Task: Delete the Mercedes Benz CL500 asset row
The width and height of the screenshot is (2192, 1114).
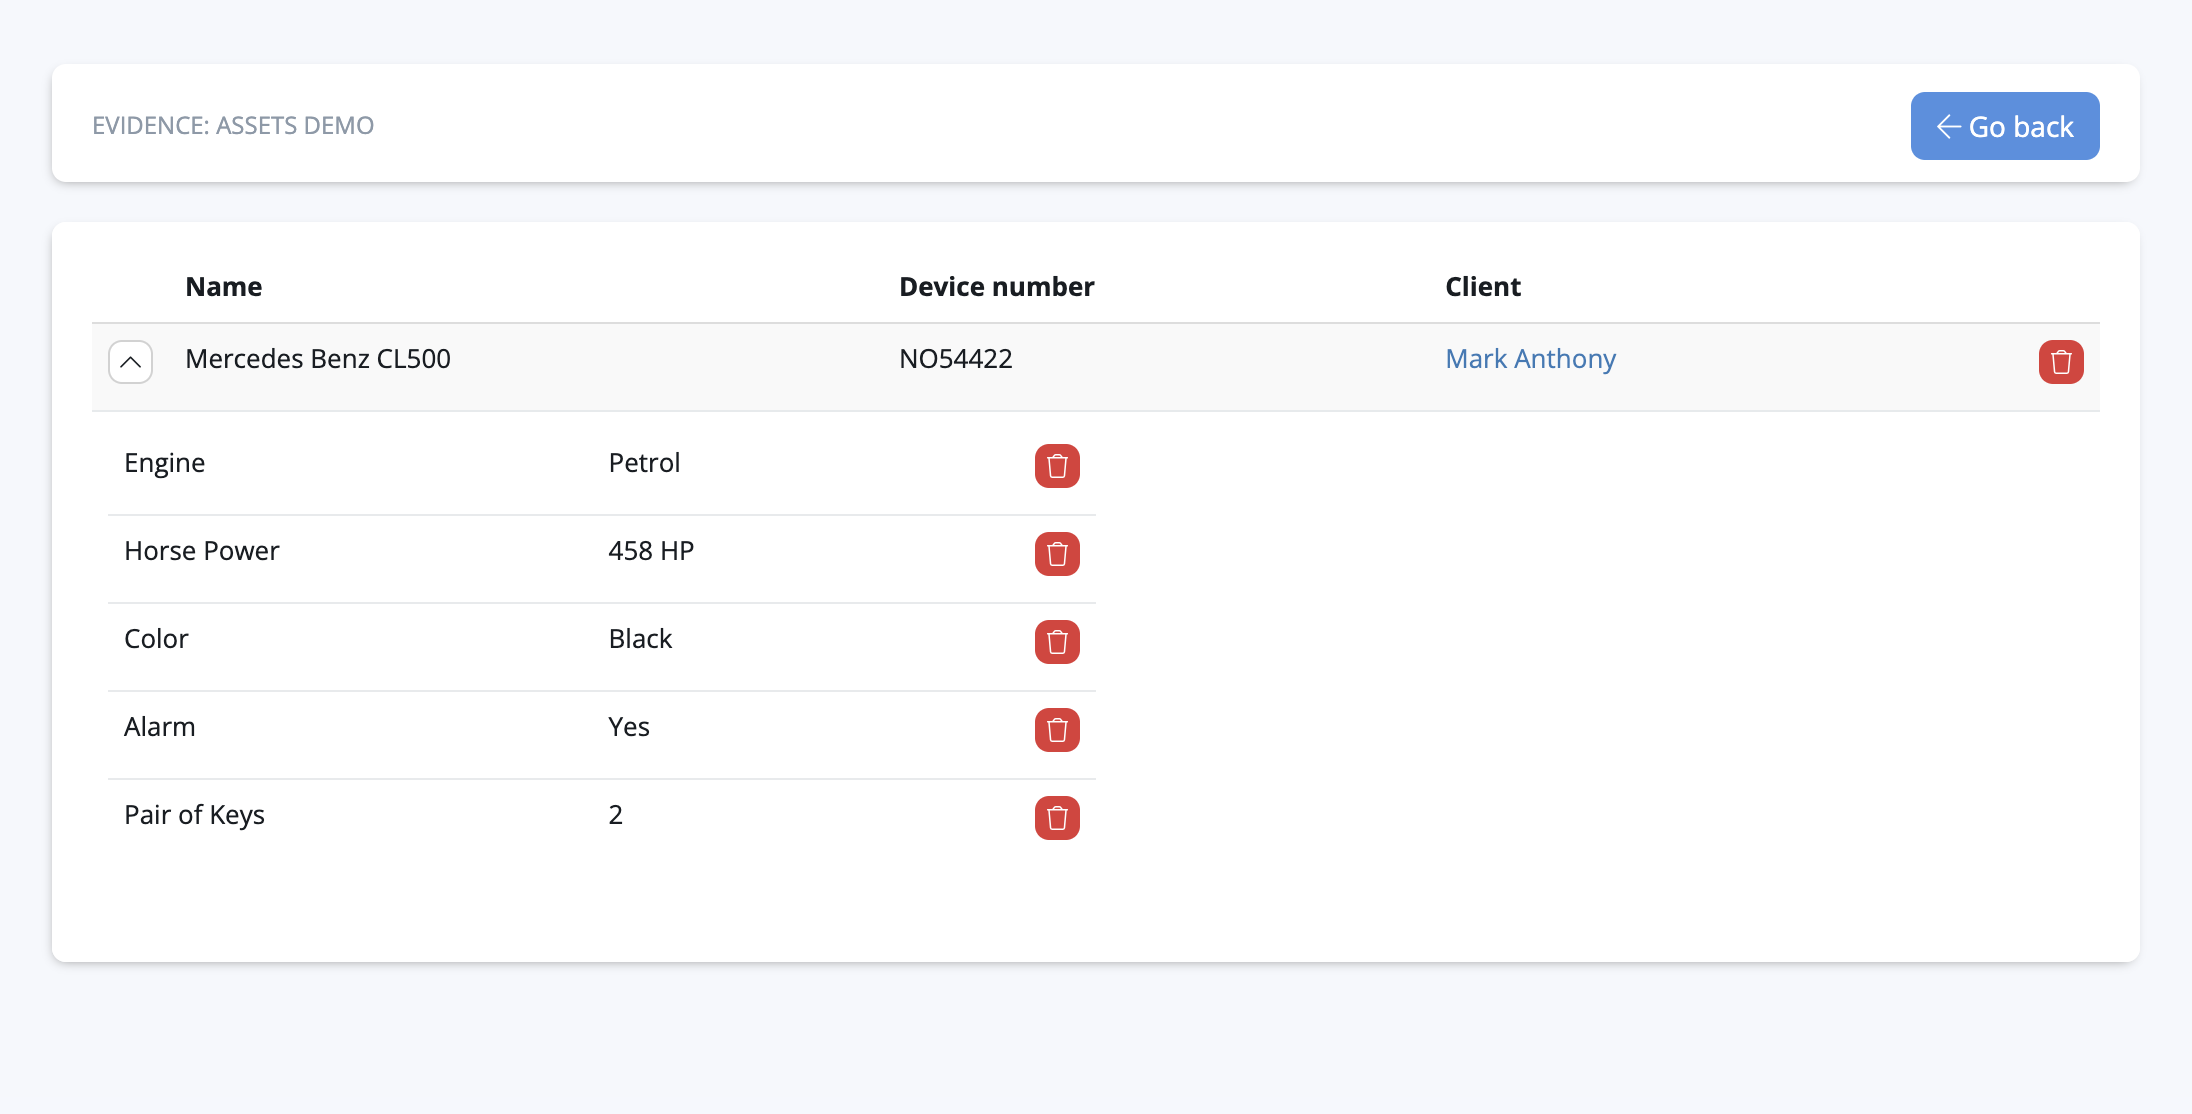Action: [x=2060, y=362]
